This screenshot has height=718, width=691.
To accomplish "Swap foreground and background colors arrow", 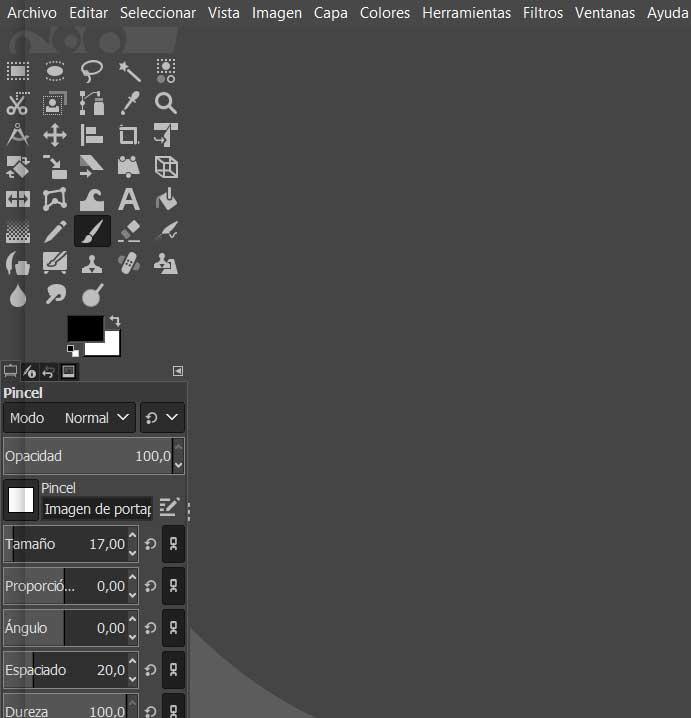I will coord(114,321).
